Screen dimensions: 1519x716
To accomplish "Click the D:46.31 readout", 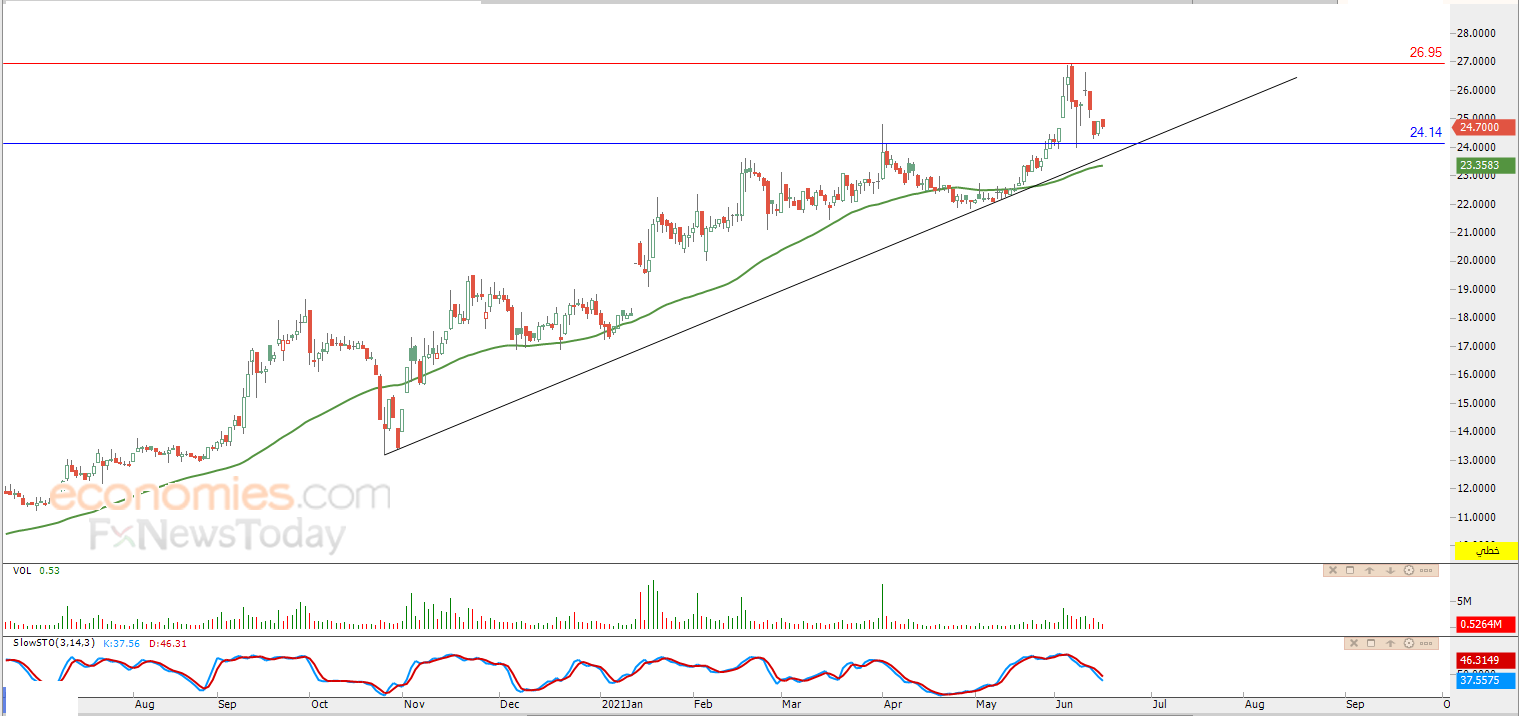I will coord(168,643).
